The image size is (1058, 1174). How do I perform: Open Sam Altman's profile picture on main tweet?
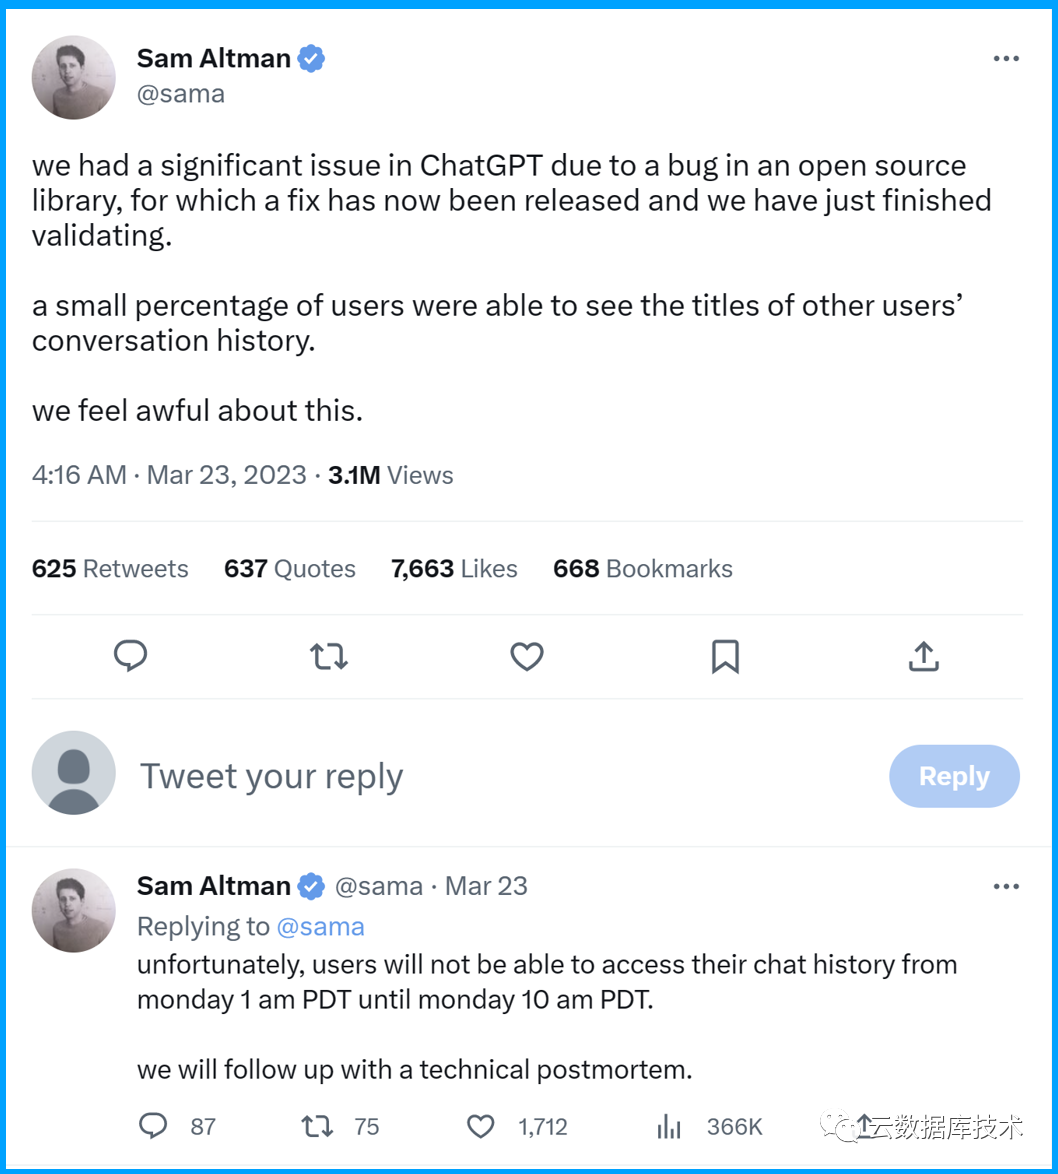74,78
